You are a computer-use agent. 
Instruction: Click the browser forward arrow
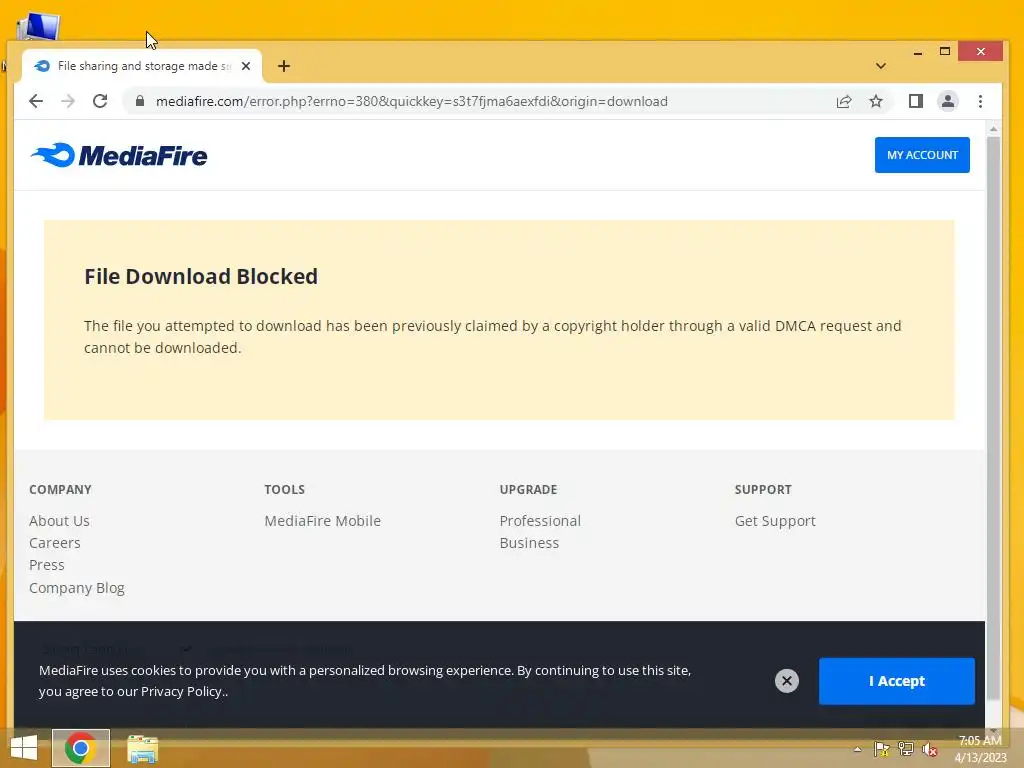(x=68, y=101)
